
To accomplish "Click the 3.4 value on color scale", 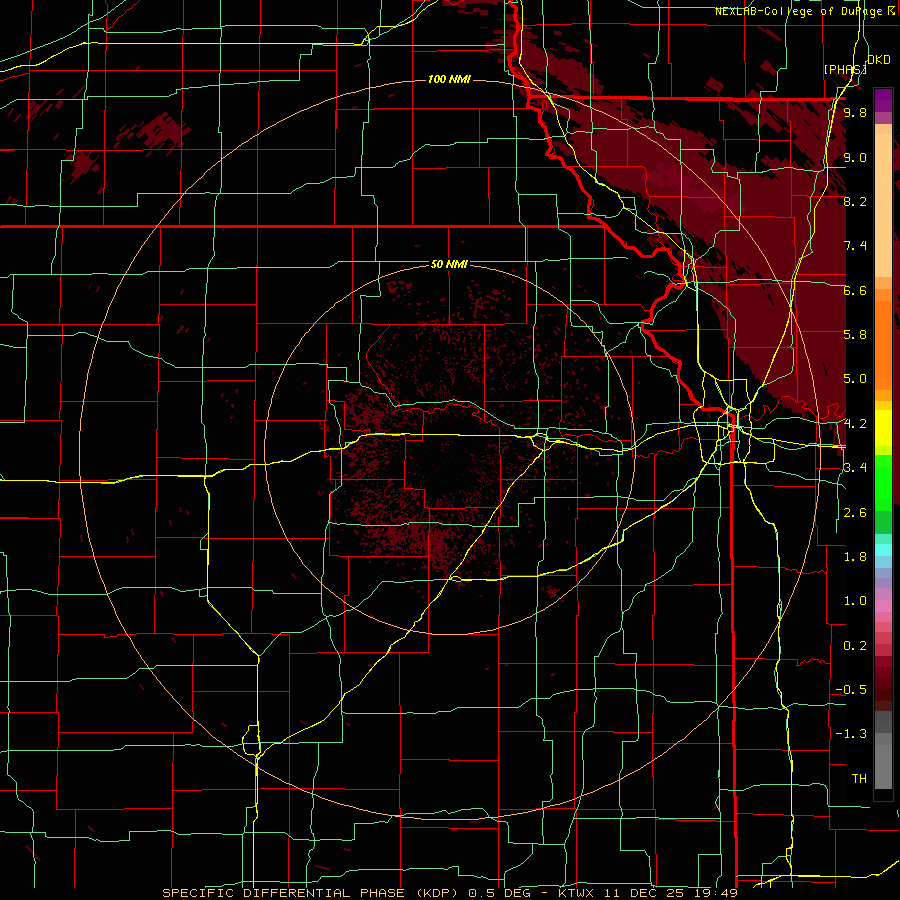I will [x=855, y=468].
